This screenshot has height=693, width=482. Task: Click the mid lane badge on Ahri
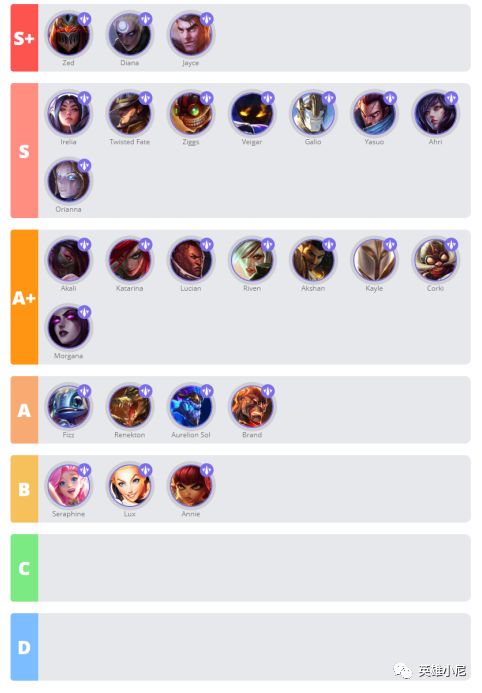451,98
